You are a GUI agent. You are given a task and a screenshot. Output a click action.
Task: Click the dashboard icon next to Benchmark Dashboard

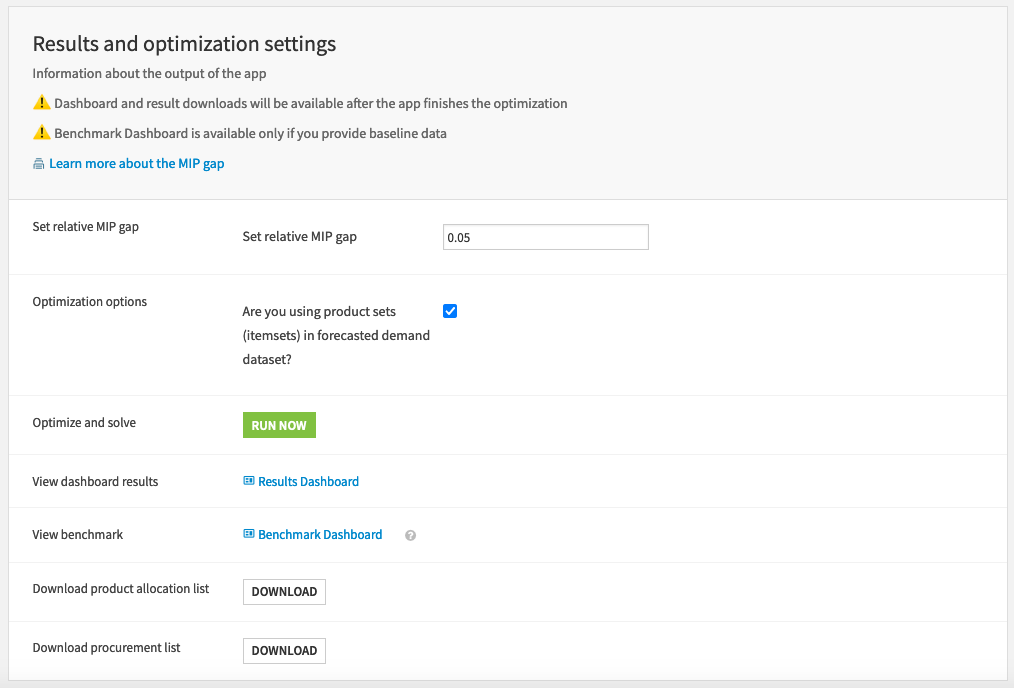coord(248,533)
